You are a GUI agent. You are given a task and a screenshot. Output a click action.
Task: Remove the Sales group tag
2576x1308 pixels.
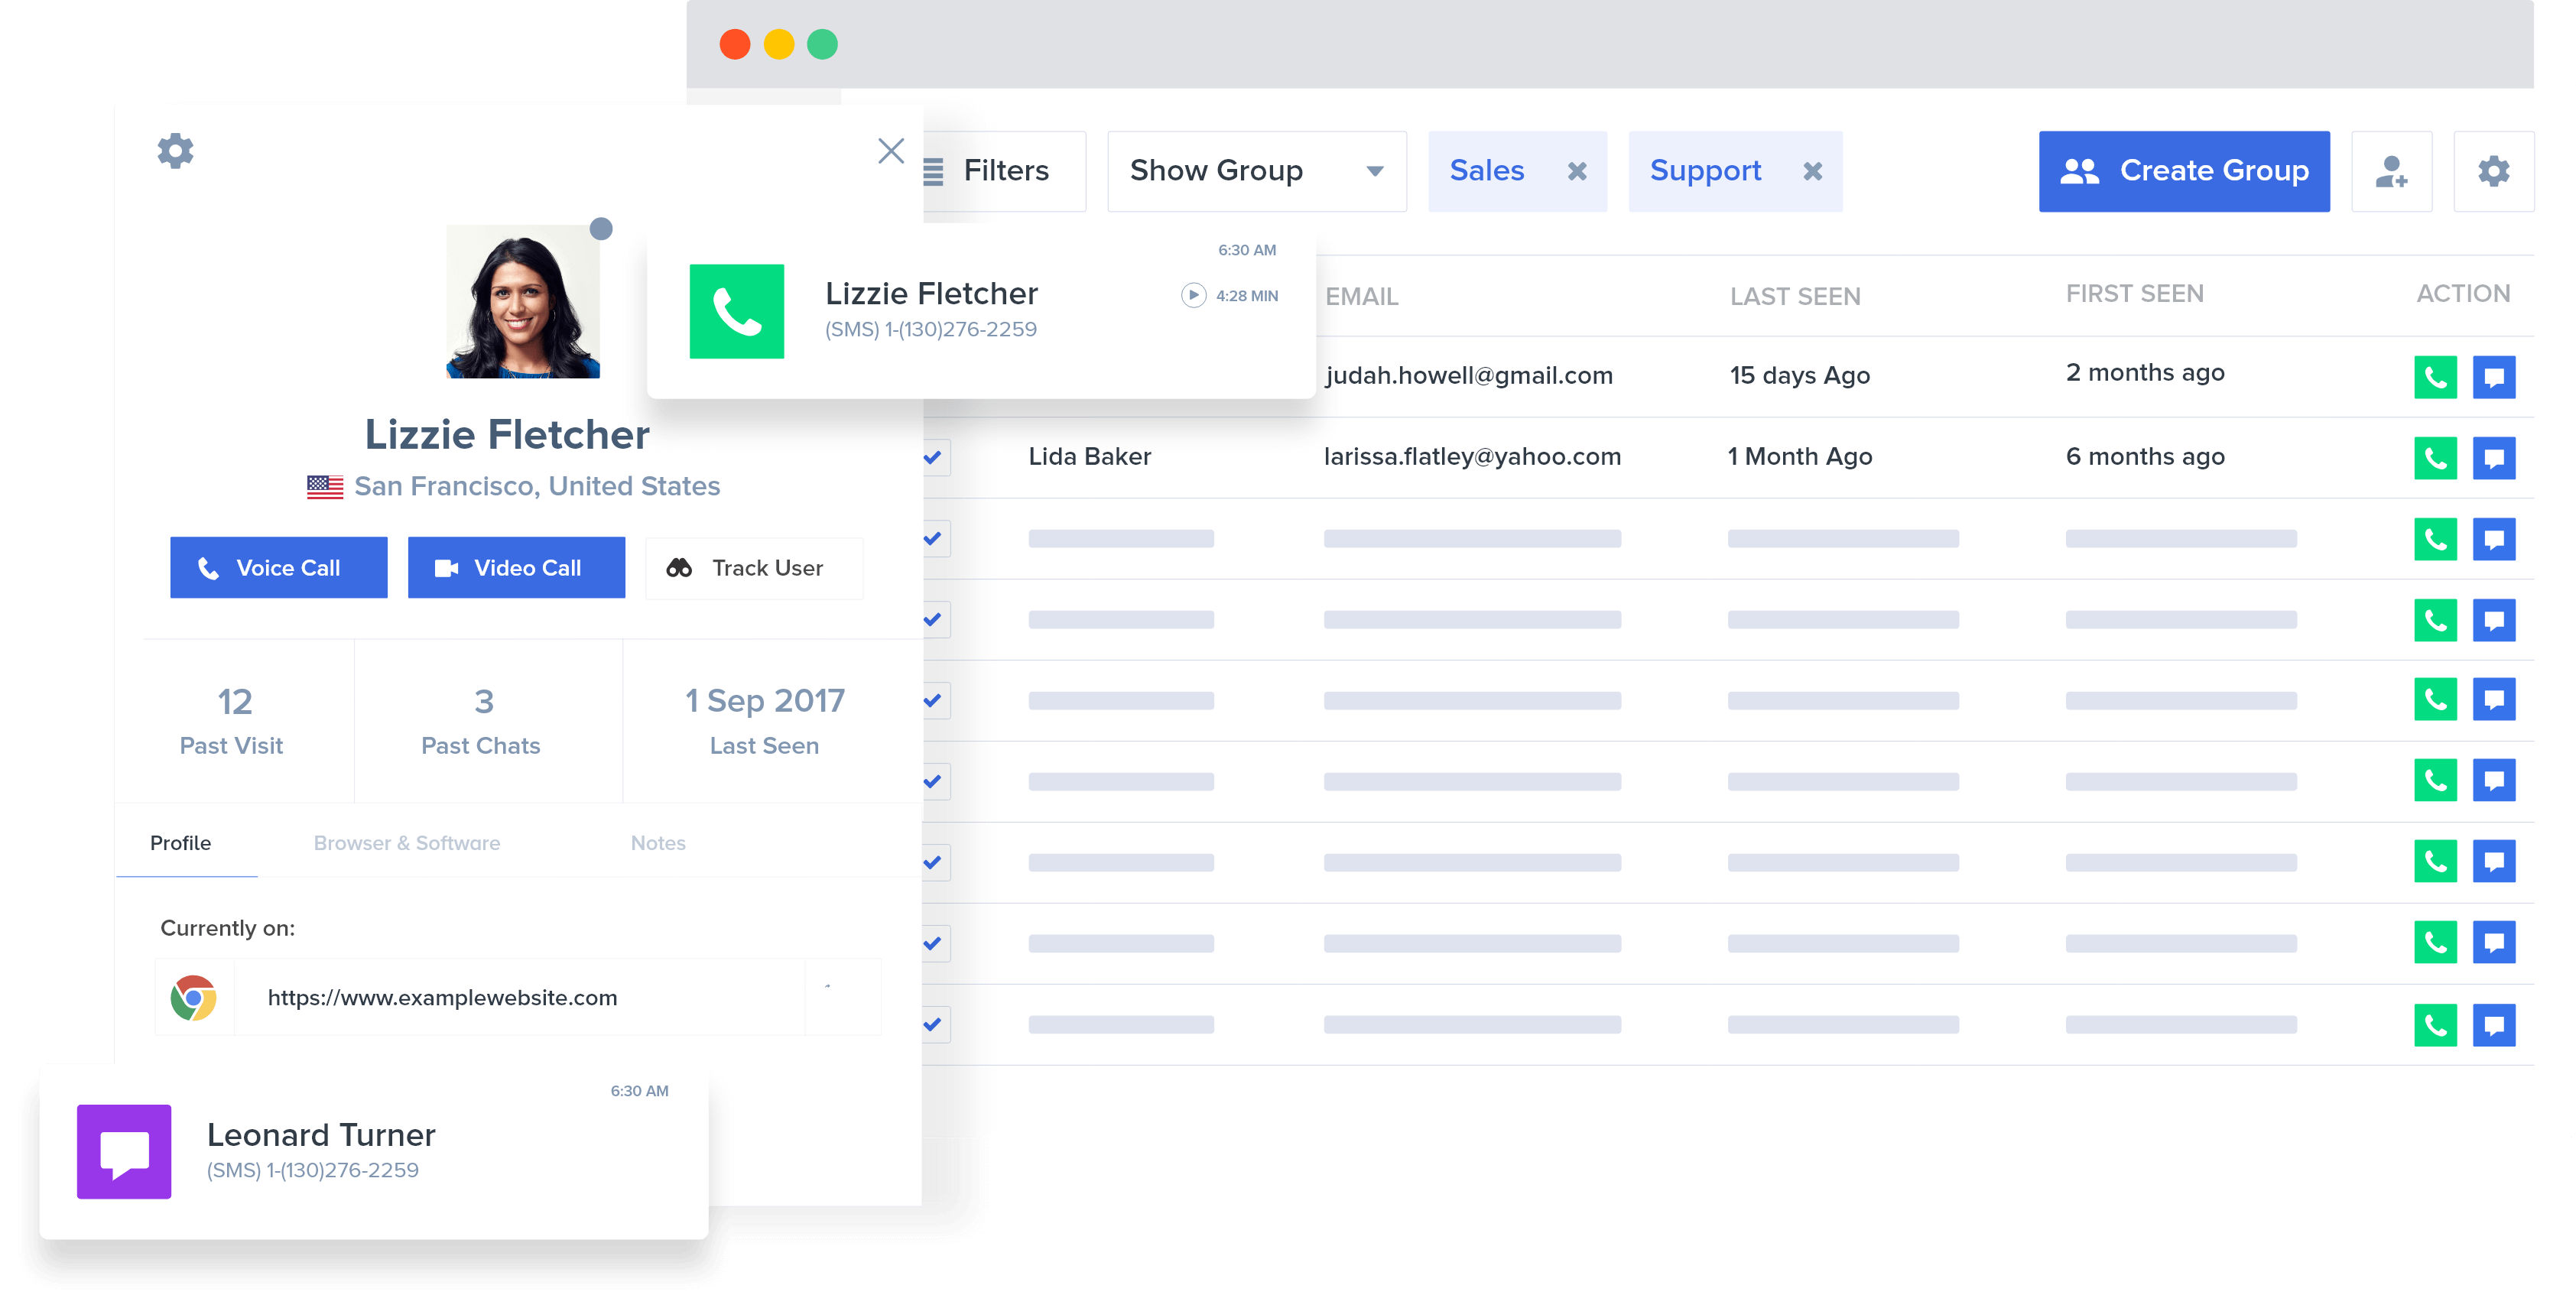(x=1577, y=171)
